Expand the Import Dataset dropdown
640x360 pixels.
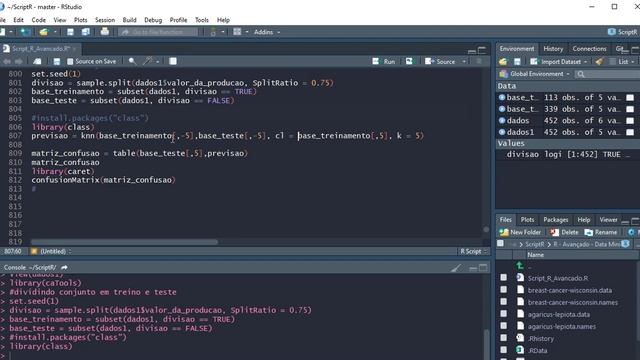559,62
